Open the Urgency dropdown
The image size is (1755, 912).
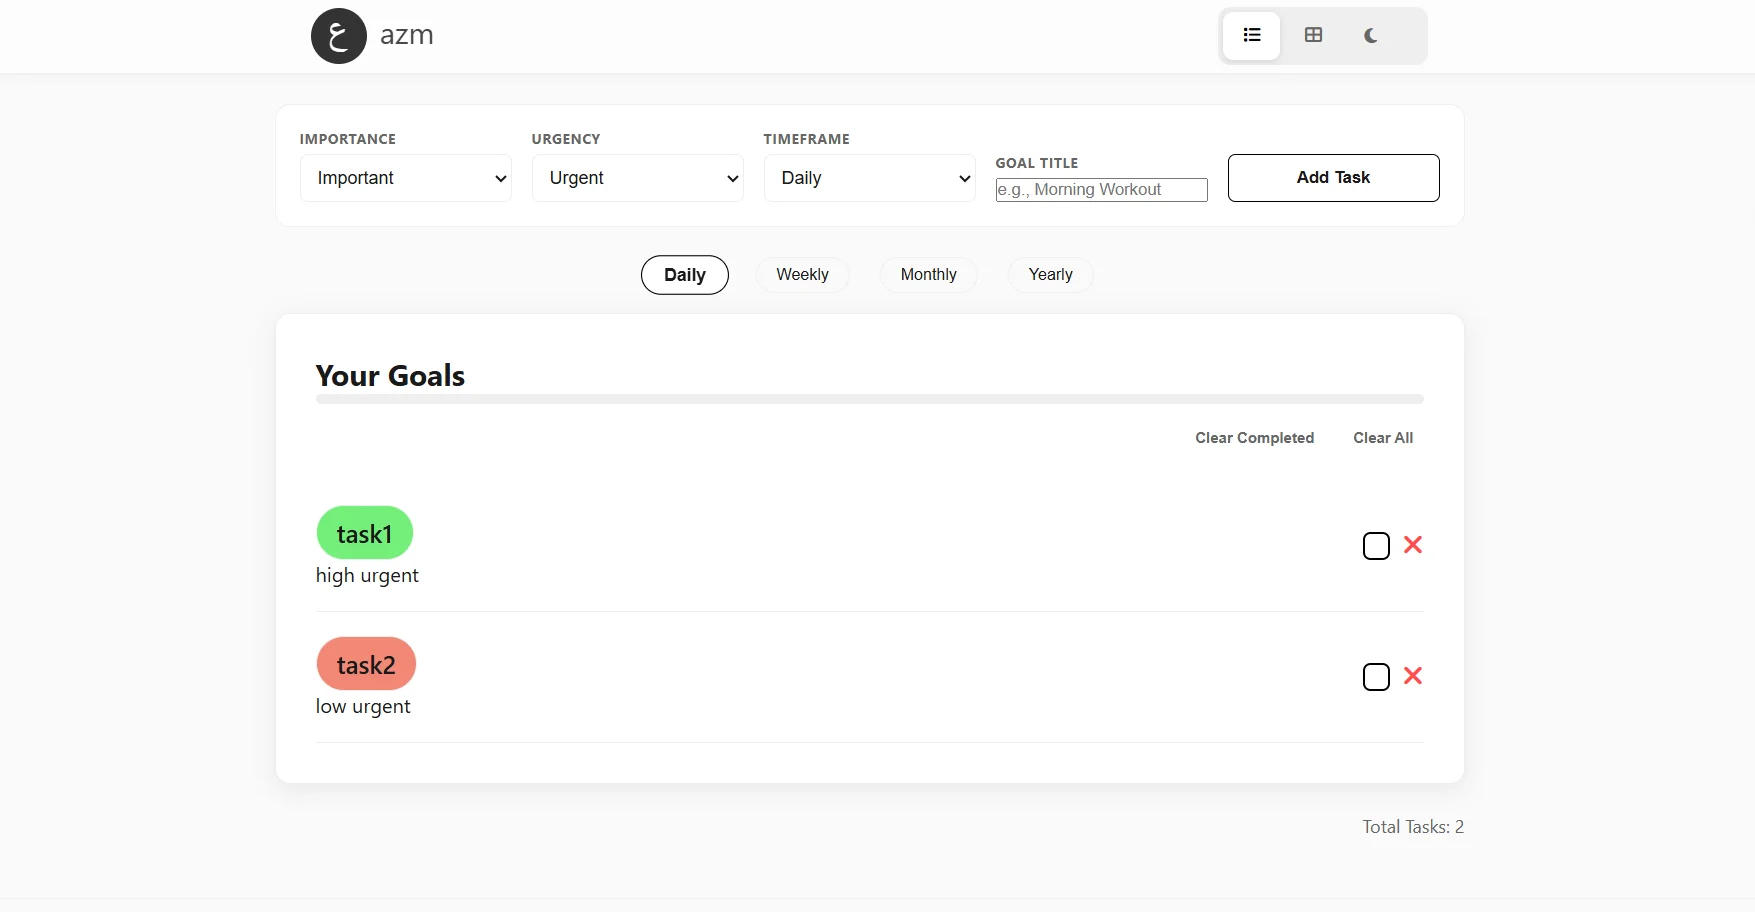coord(638,178)
